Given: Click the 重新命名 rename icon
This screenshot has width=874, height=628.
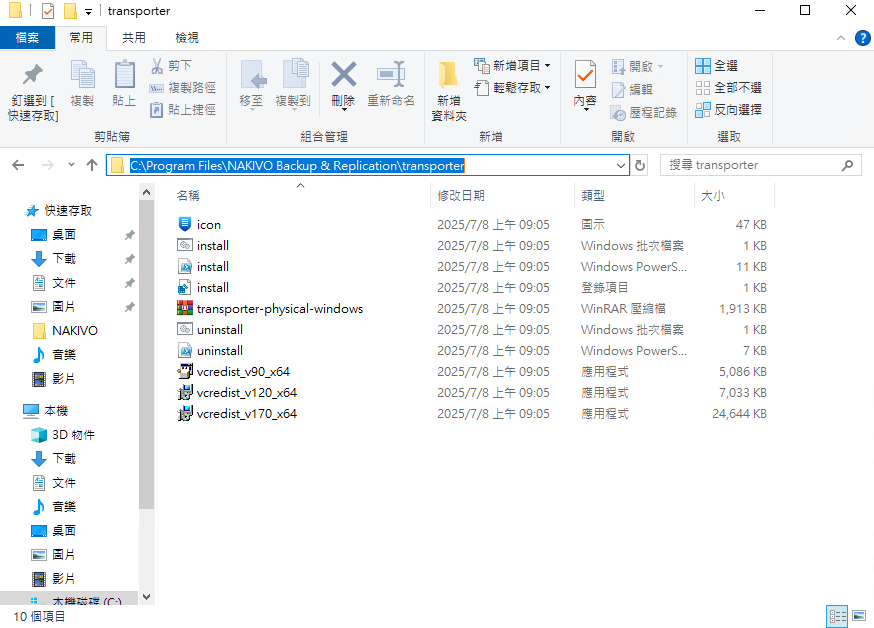Looking at the screenshot, I should tap(391, 74).
